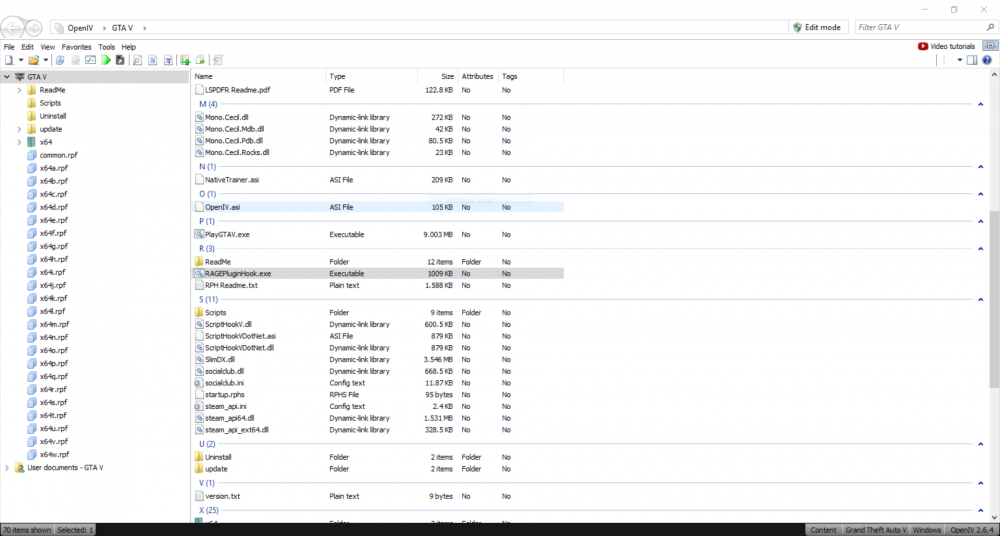Image resolution: width=1000 pixels, height=536 pixels.
Task: Click the import icon with green up arrow
Action: pyautogui.click(x=185, y=60)
